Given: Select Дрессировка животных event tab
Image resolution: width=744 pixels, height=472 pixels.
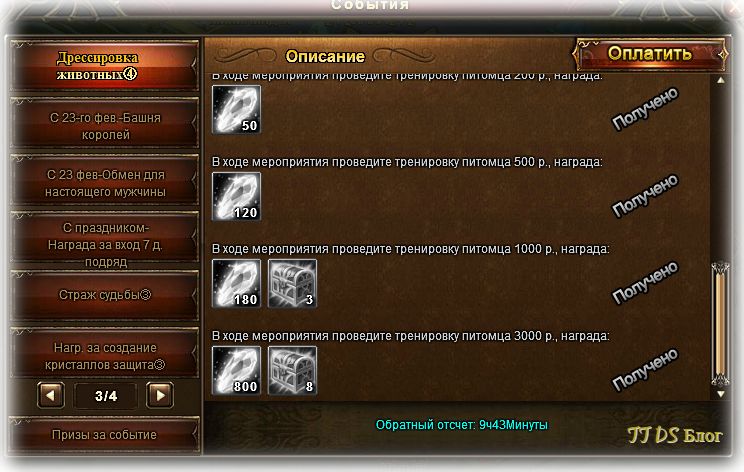Looking at the screenshot, I should coord(104,66).
